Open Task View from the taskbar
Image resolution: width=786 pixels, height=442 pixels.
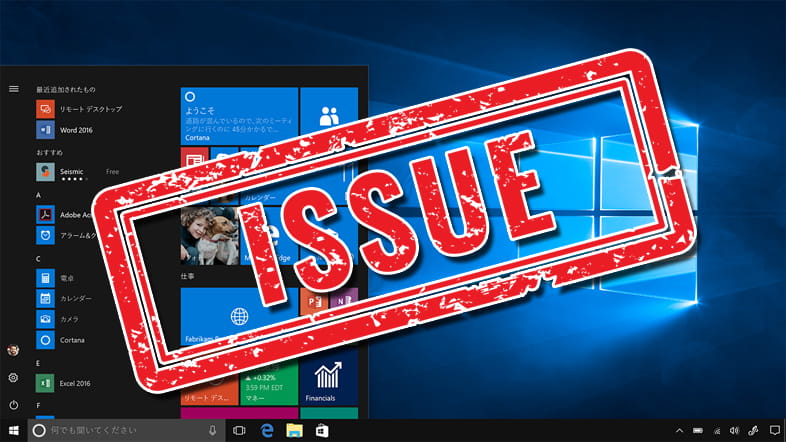[239, 430]
